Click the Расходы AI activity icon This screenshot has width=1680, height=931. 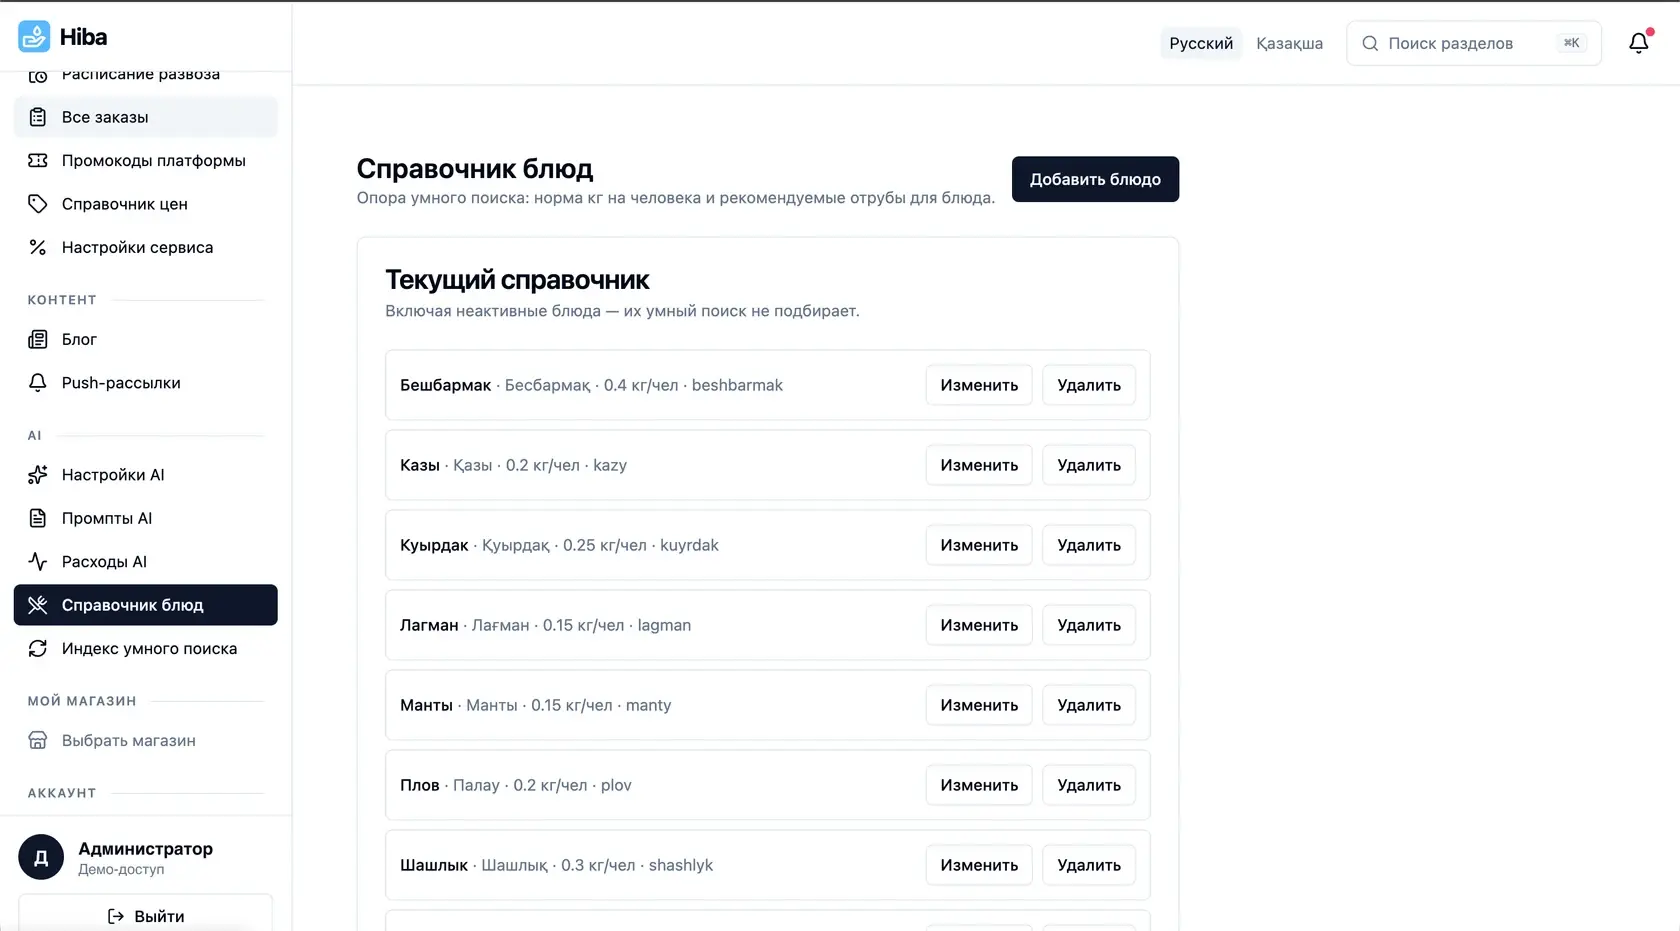(x=38, y=561)
